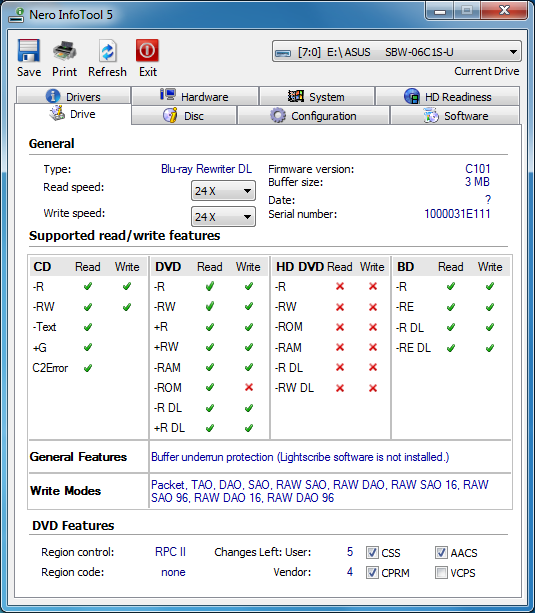
Task: Switch to the Disc tab
Action: (x=184, y=116)
